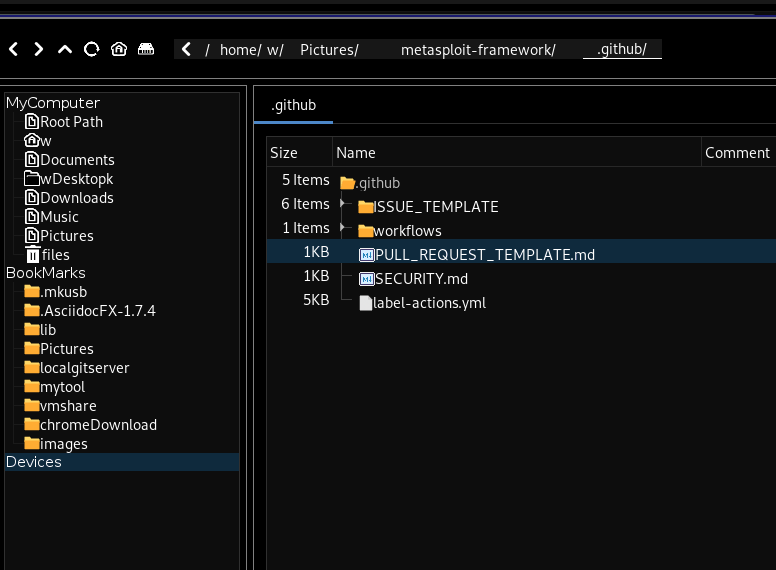Open Pictures under BookMarks
The image size is (776, 570).
[67, 349]
